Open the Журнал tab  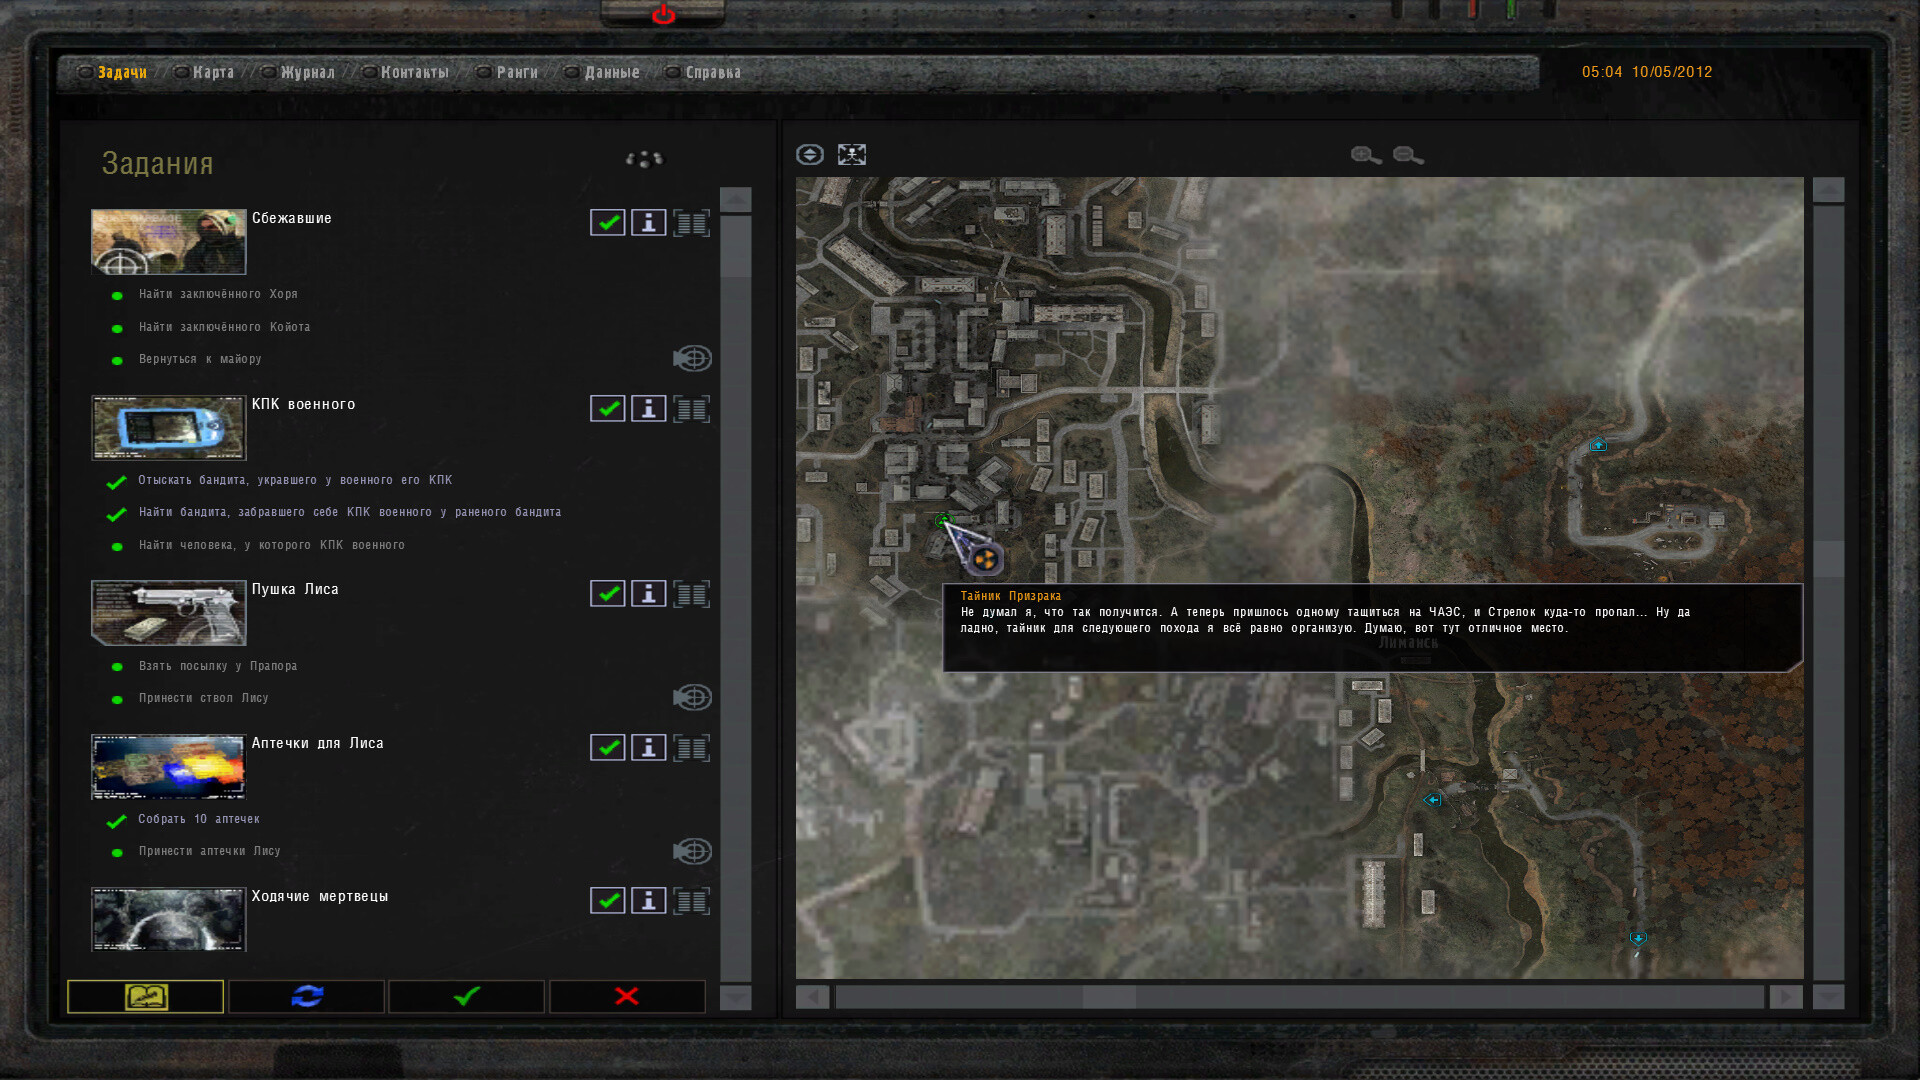[x=307, y=72]
